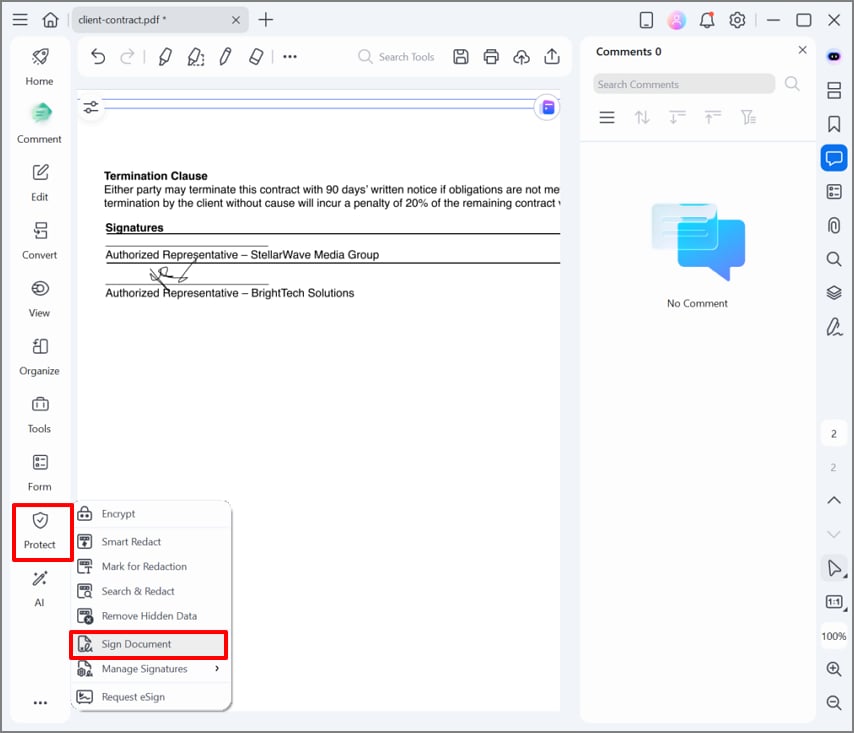
Task: Save the document using the save icon
Action: pyautogui.click(x=461, y=57)
